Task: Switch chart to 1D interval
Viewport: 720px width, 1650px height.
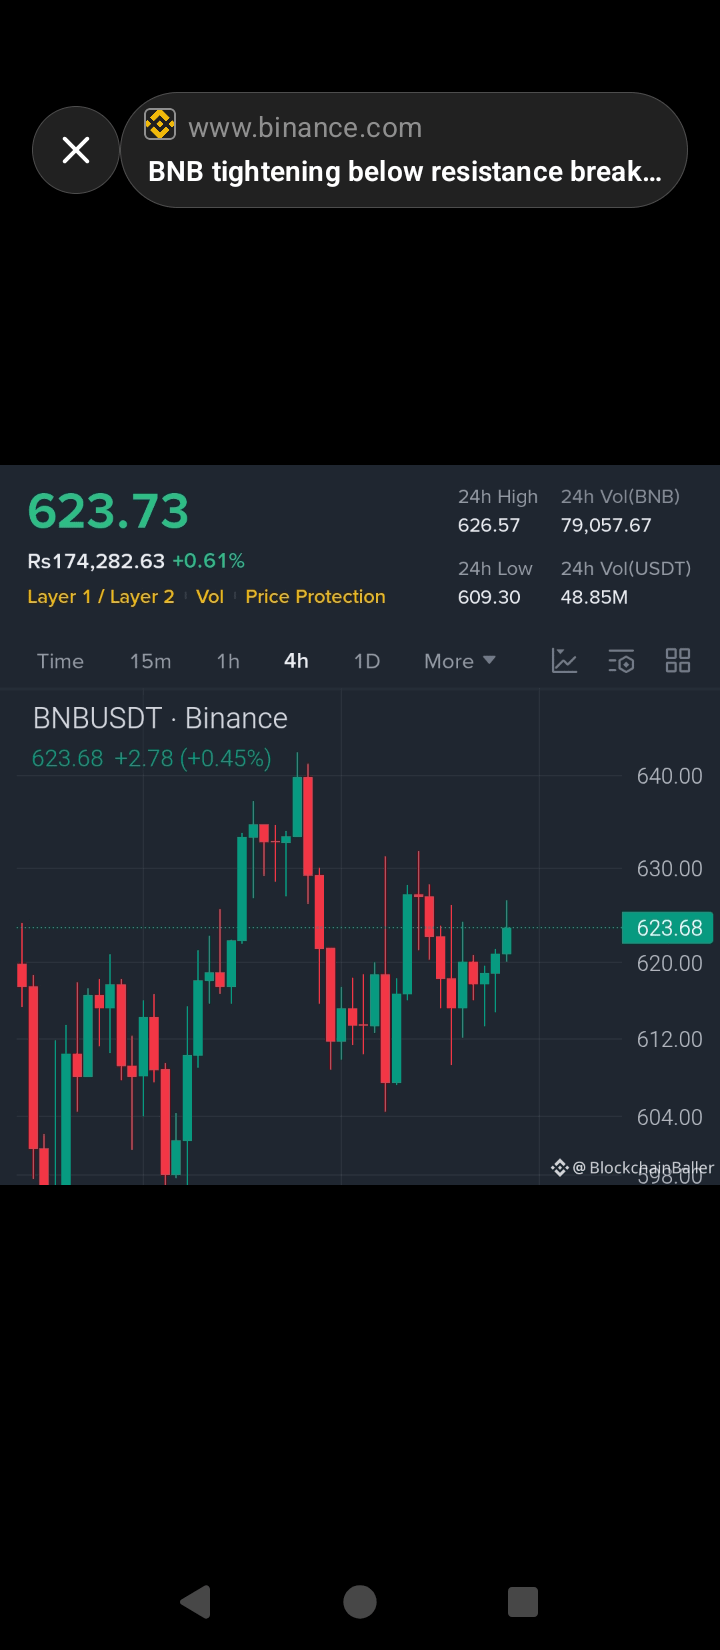Action: pyautogui.click(x=367, y=661)
